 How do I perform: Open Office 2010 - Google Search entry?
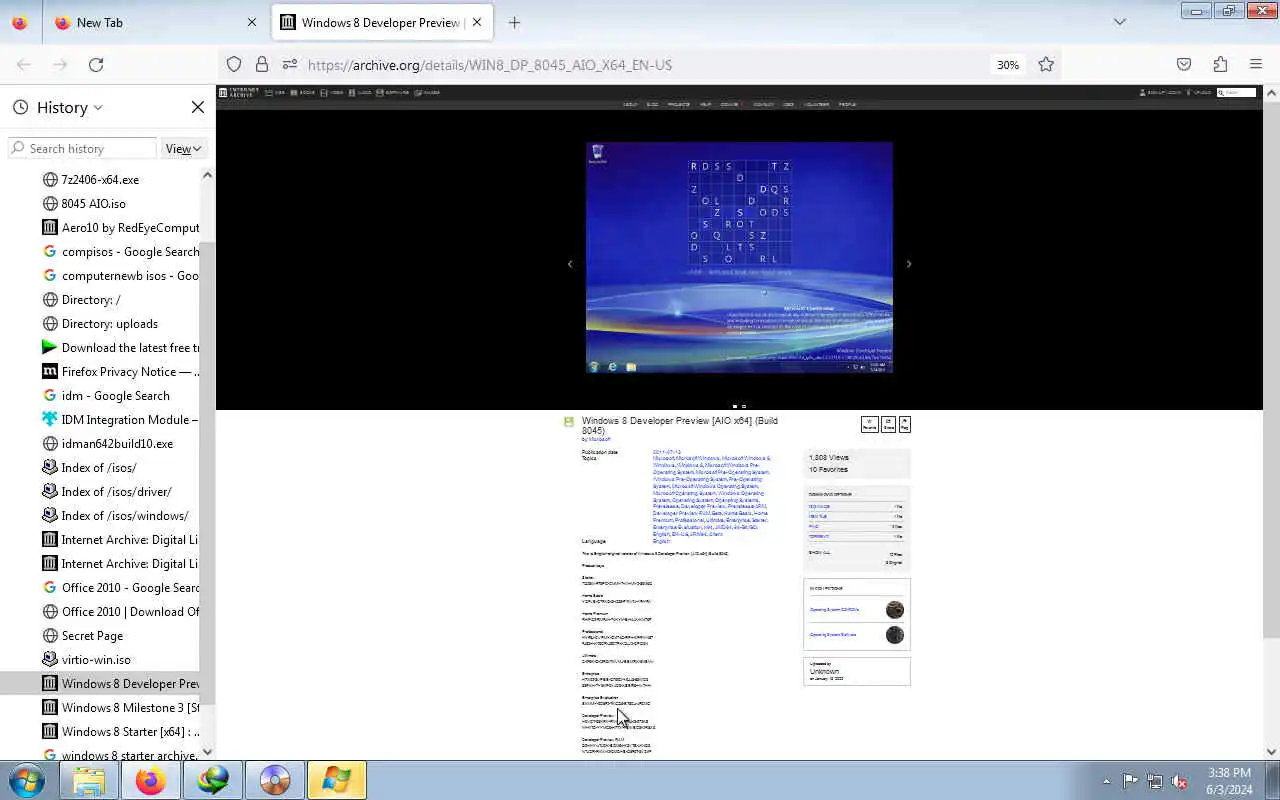(120, 588)
